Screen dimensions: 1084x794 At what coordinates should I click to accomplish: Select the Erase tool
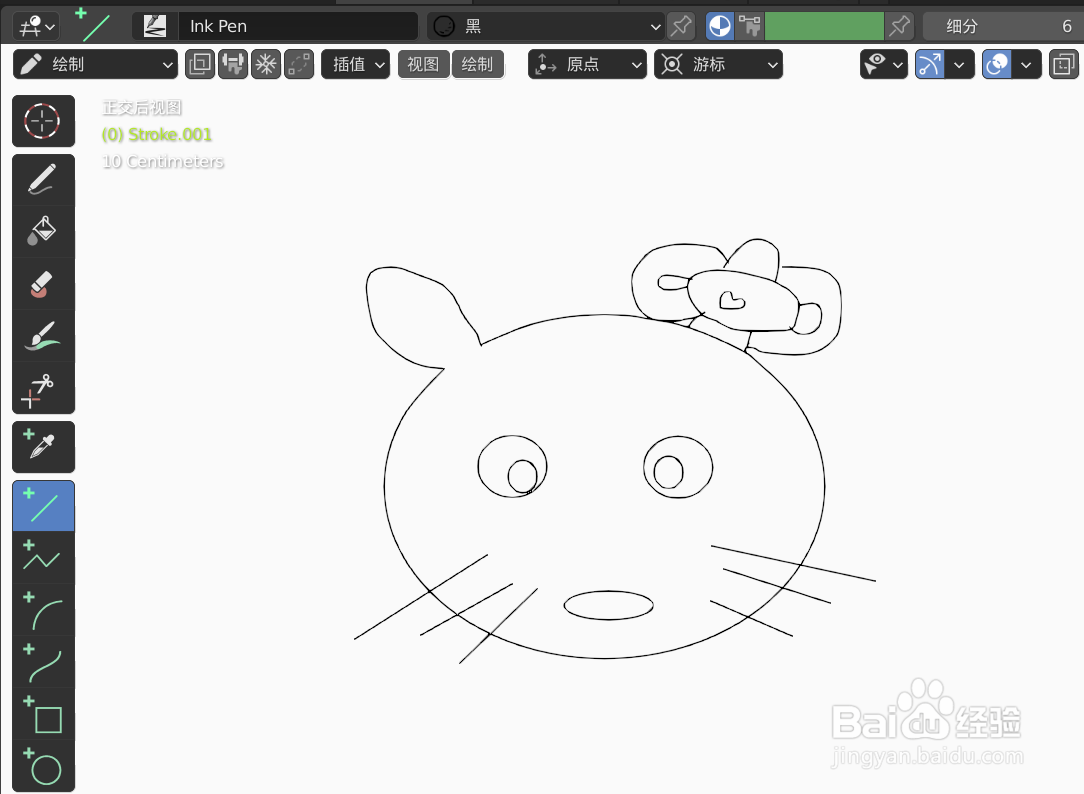(x=43, y=283)
